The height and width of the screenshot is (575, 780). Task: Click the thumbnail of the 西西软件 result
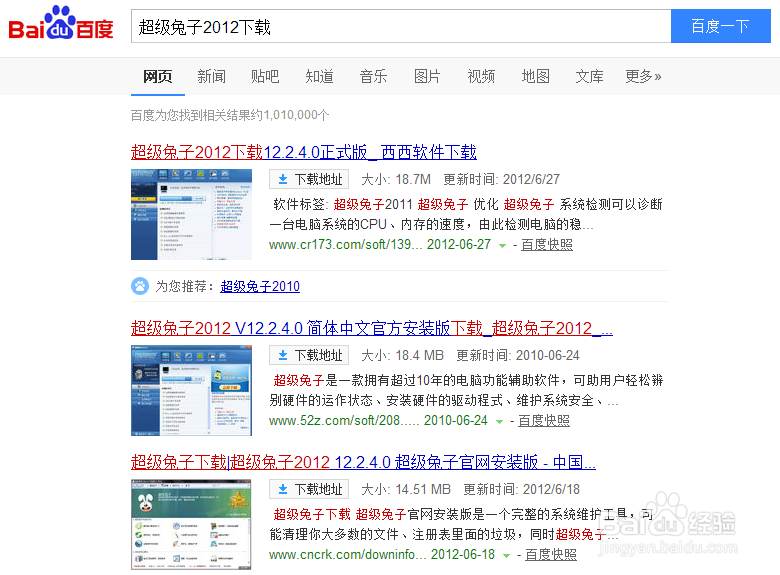click(192, 214)
